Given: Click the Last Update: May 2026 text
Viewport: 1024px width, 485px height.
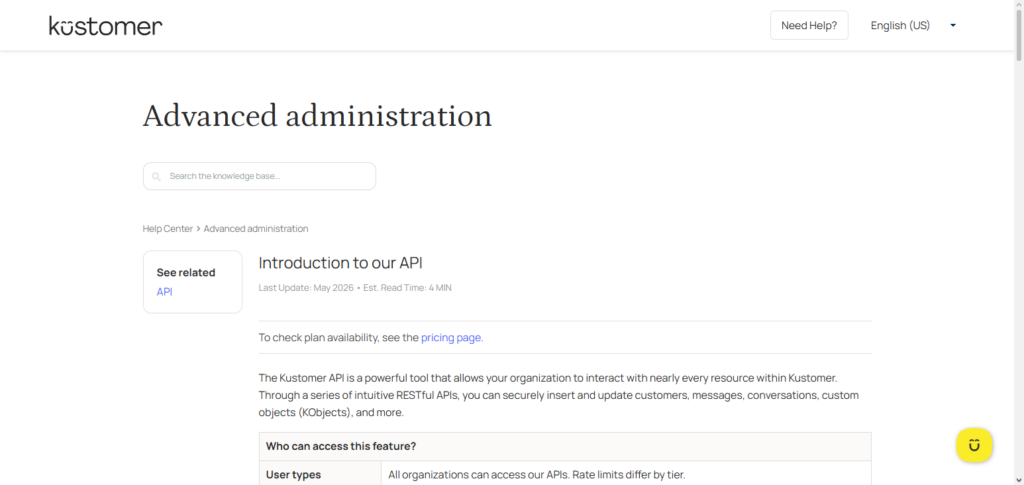Looking at the screenshot, I should point(306,287).
